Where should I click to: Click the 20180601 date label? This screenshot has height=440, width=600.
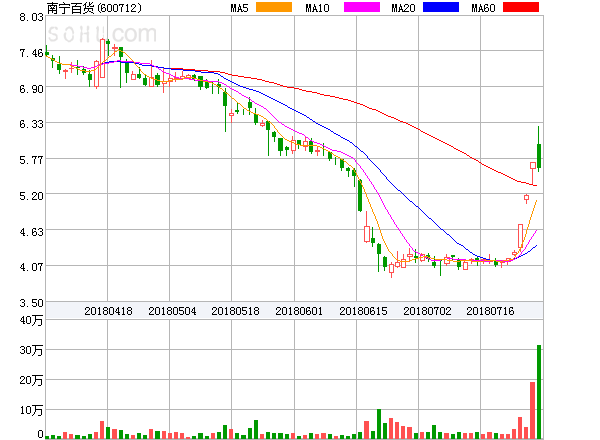[x=299, y=311]
